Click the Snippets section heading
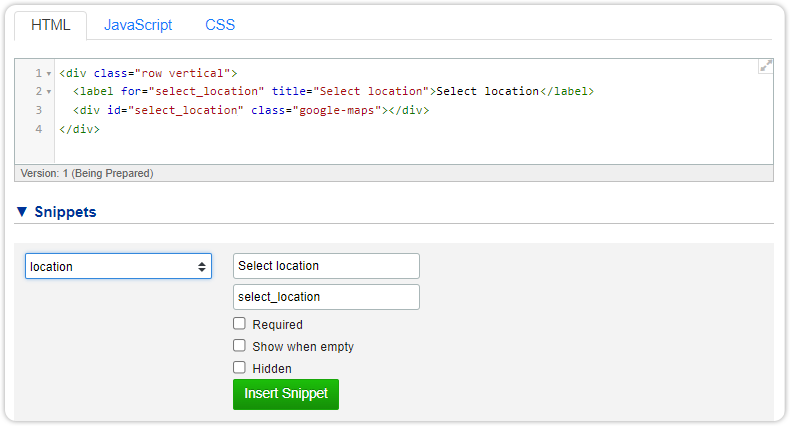This screenshot has height=426, width=790. pyautogui.click(x=65, y=212)
